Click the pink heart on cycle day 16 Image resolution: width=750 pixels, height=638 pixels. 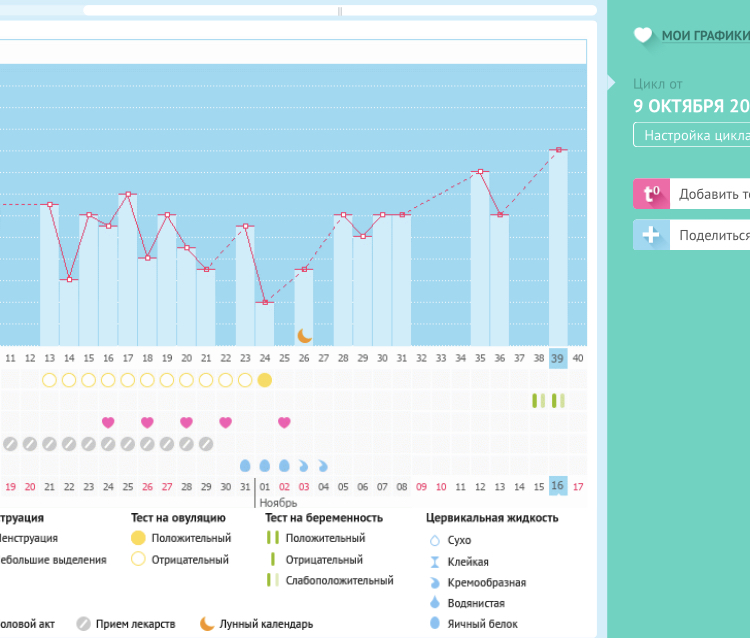[x=108, y=422]
